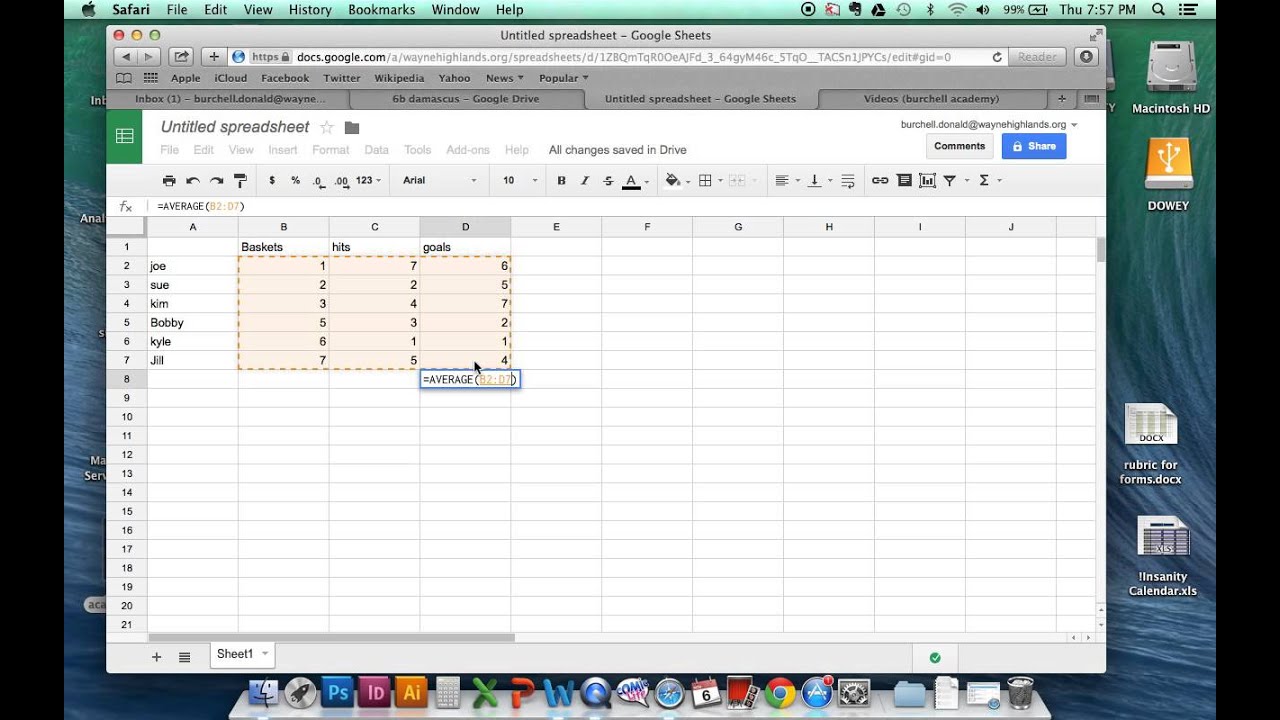This screenshot has width=1280, height=720.
Task: Open the all sheets list icon
Action: pos(184,657)
